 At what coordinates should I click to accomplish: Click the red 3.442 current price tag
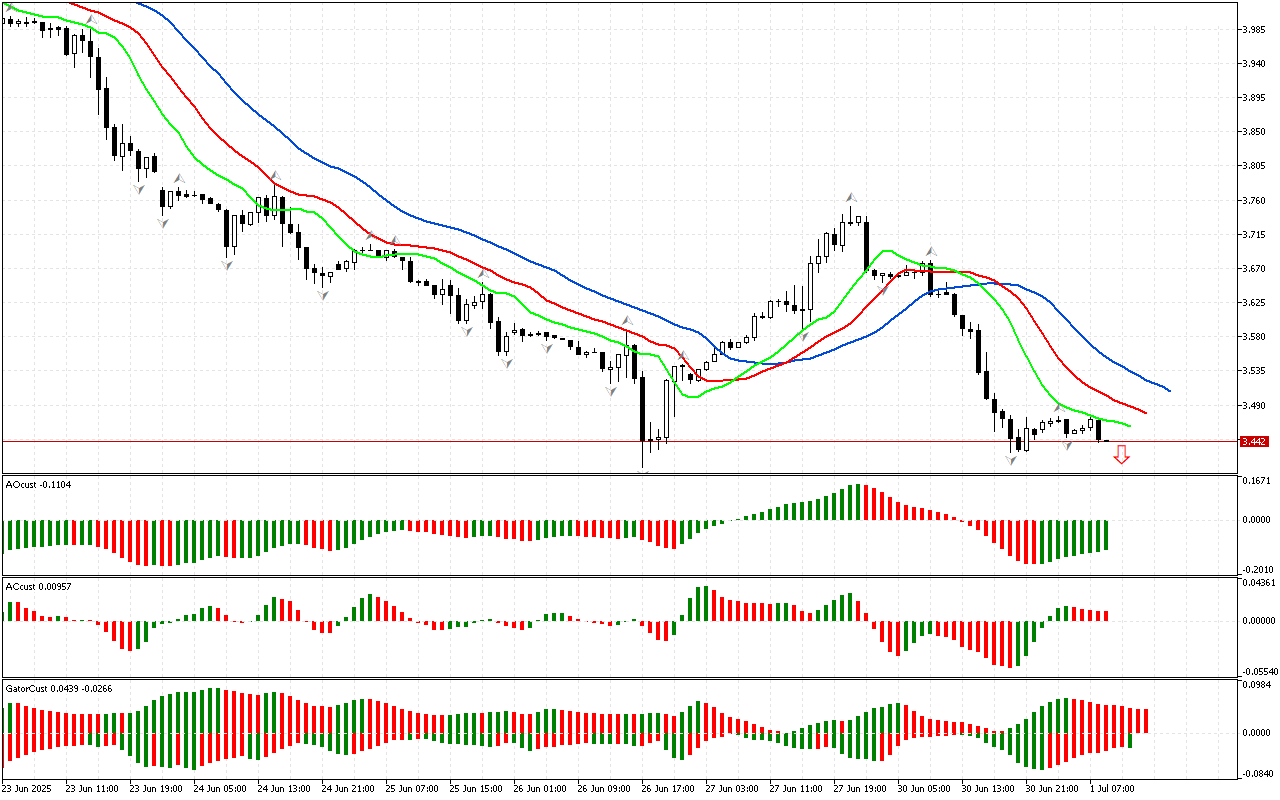pos(1254,441)
